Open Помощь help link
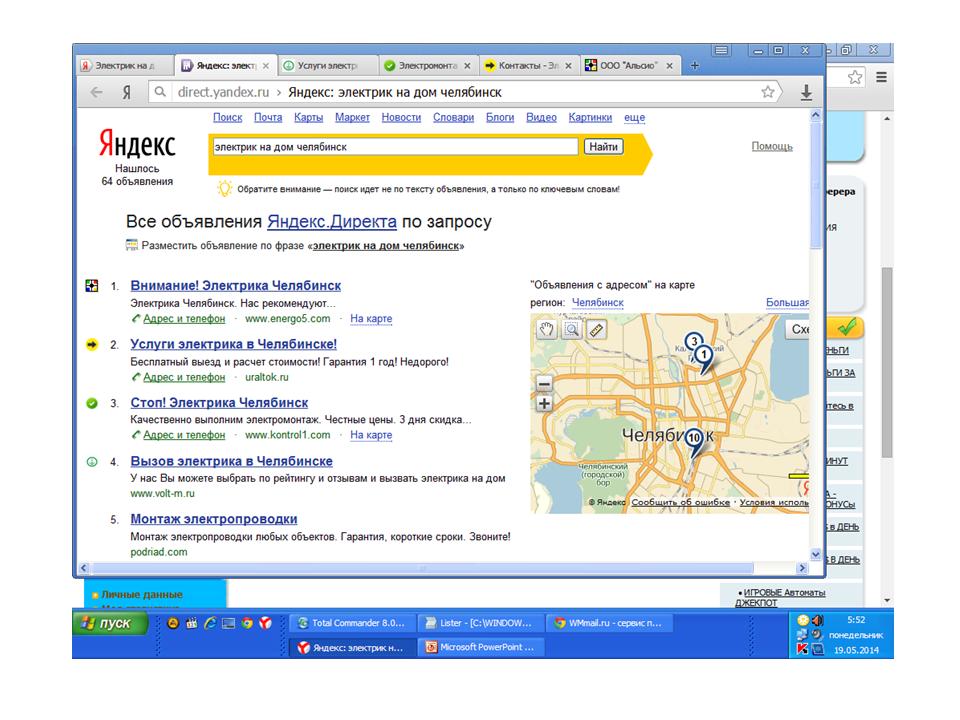This screenshot has height=720, width=960. (x=772, y=146)
